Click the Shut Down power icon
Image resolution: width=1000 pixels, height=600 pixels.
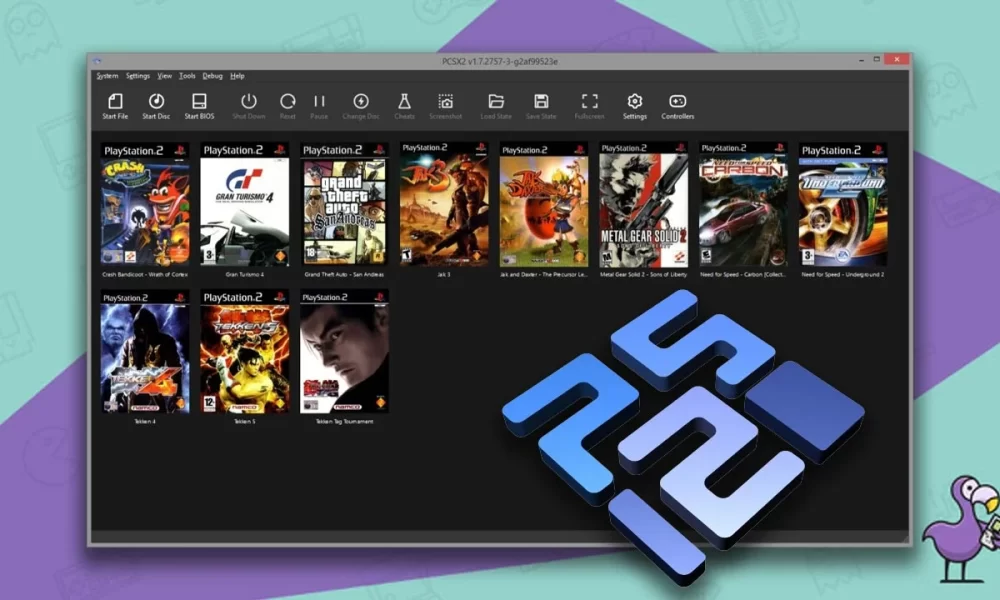coord(249,101)
